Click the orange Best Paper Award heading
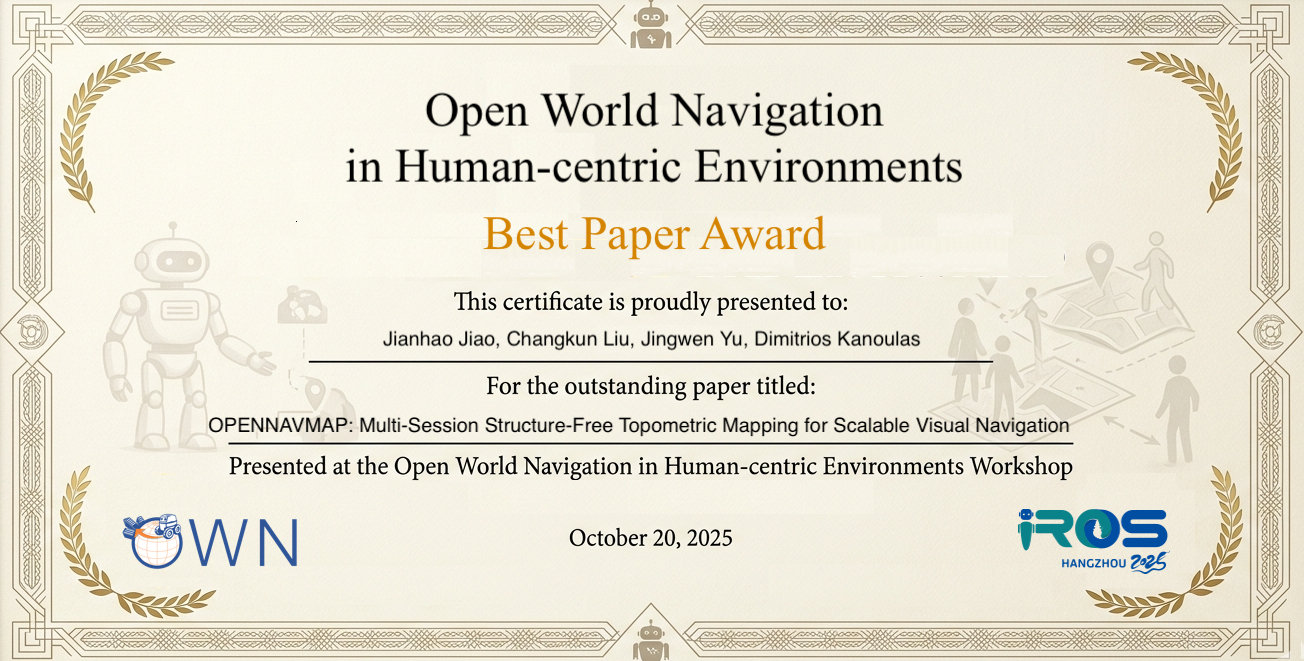Viewport: 1304px width, 661px height. click(654, 234)
